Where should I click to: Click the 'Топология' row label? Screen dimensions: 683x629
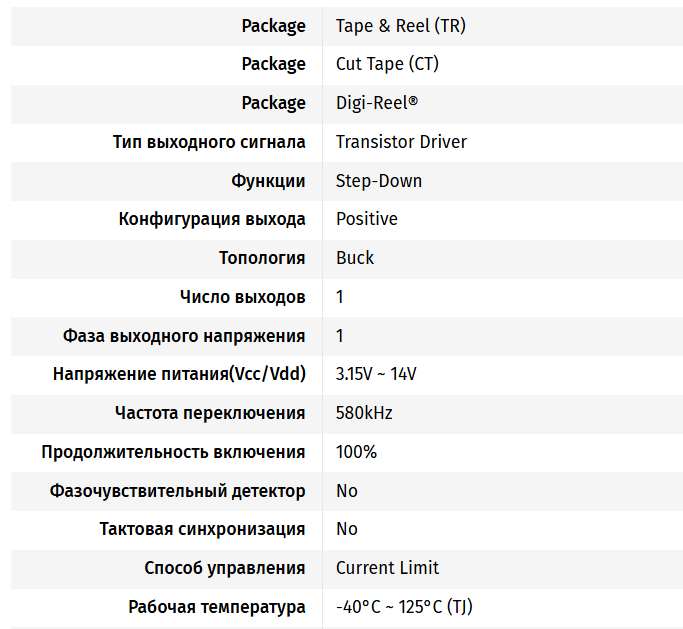click(262, 258)
